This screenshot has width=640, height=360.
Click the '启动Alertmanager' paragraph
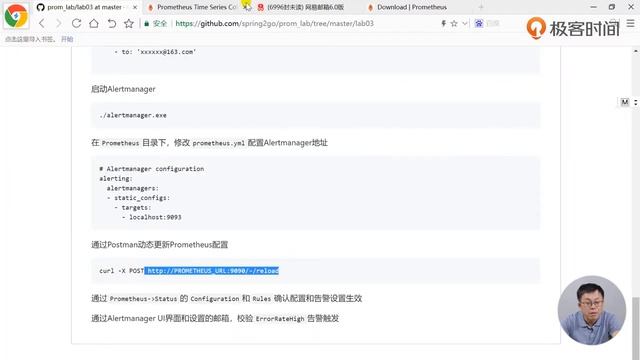123,89
